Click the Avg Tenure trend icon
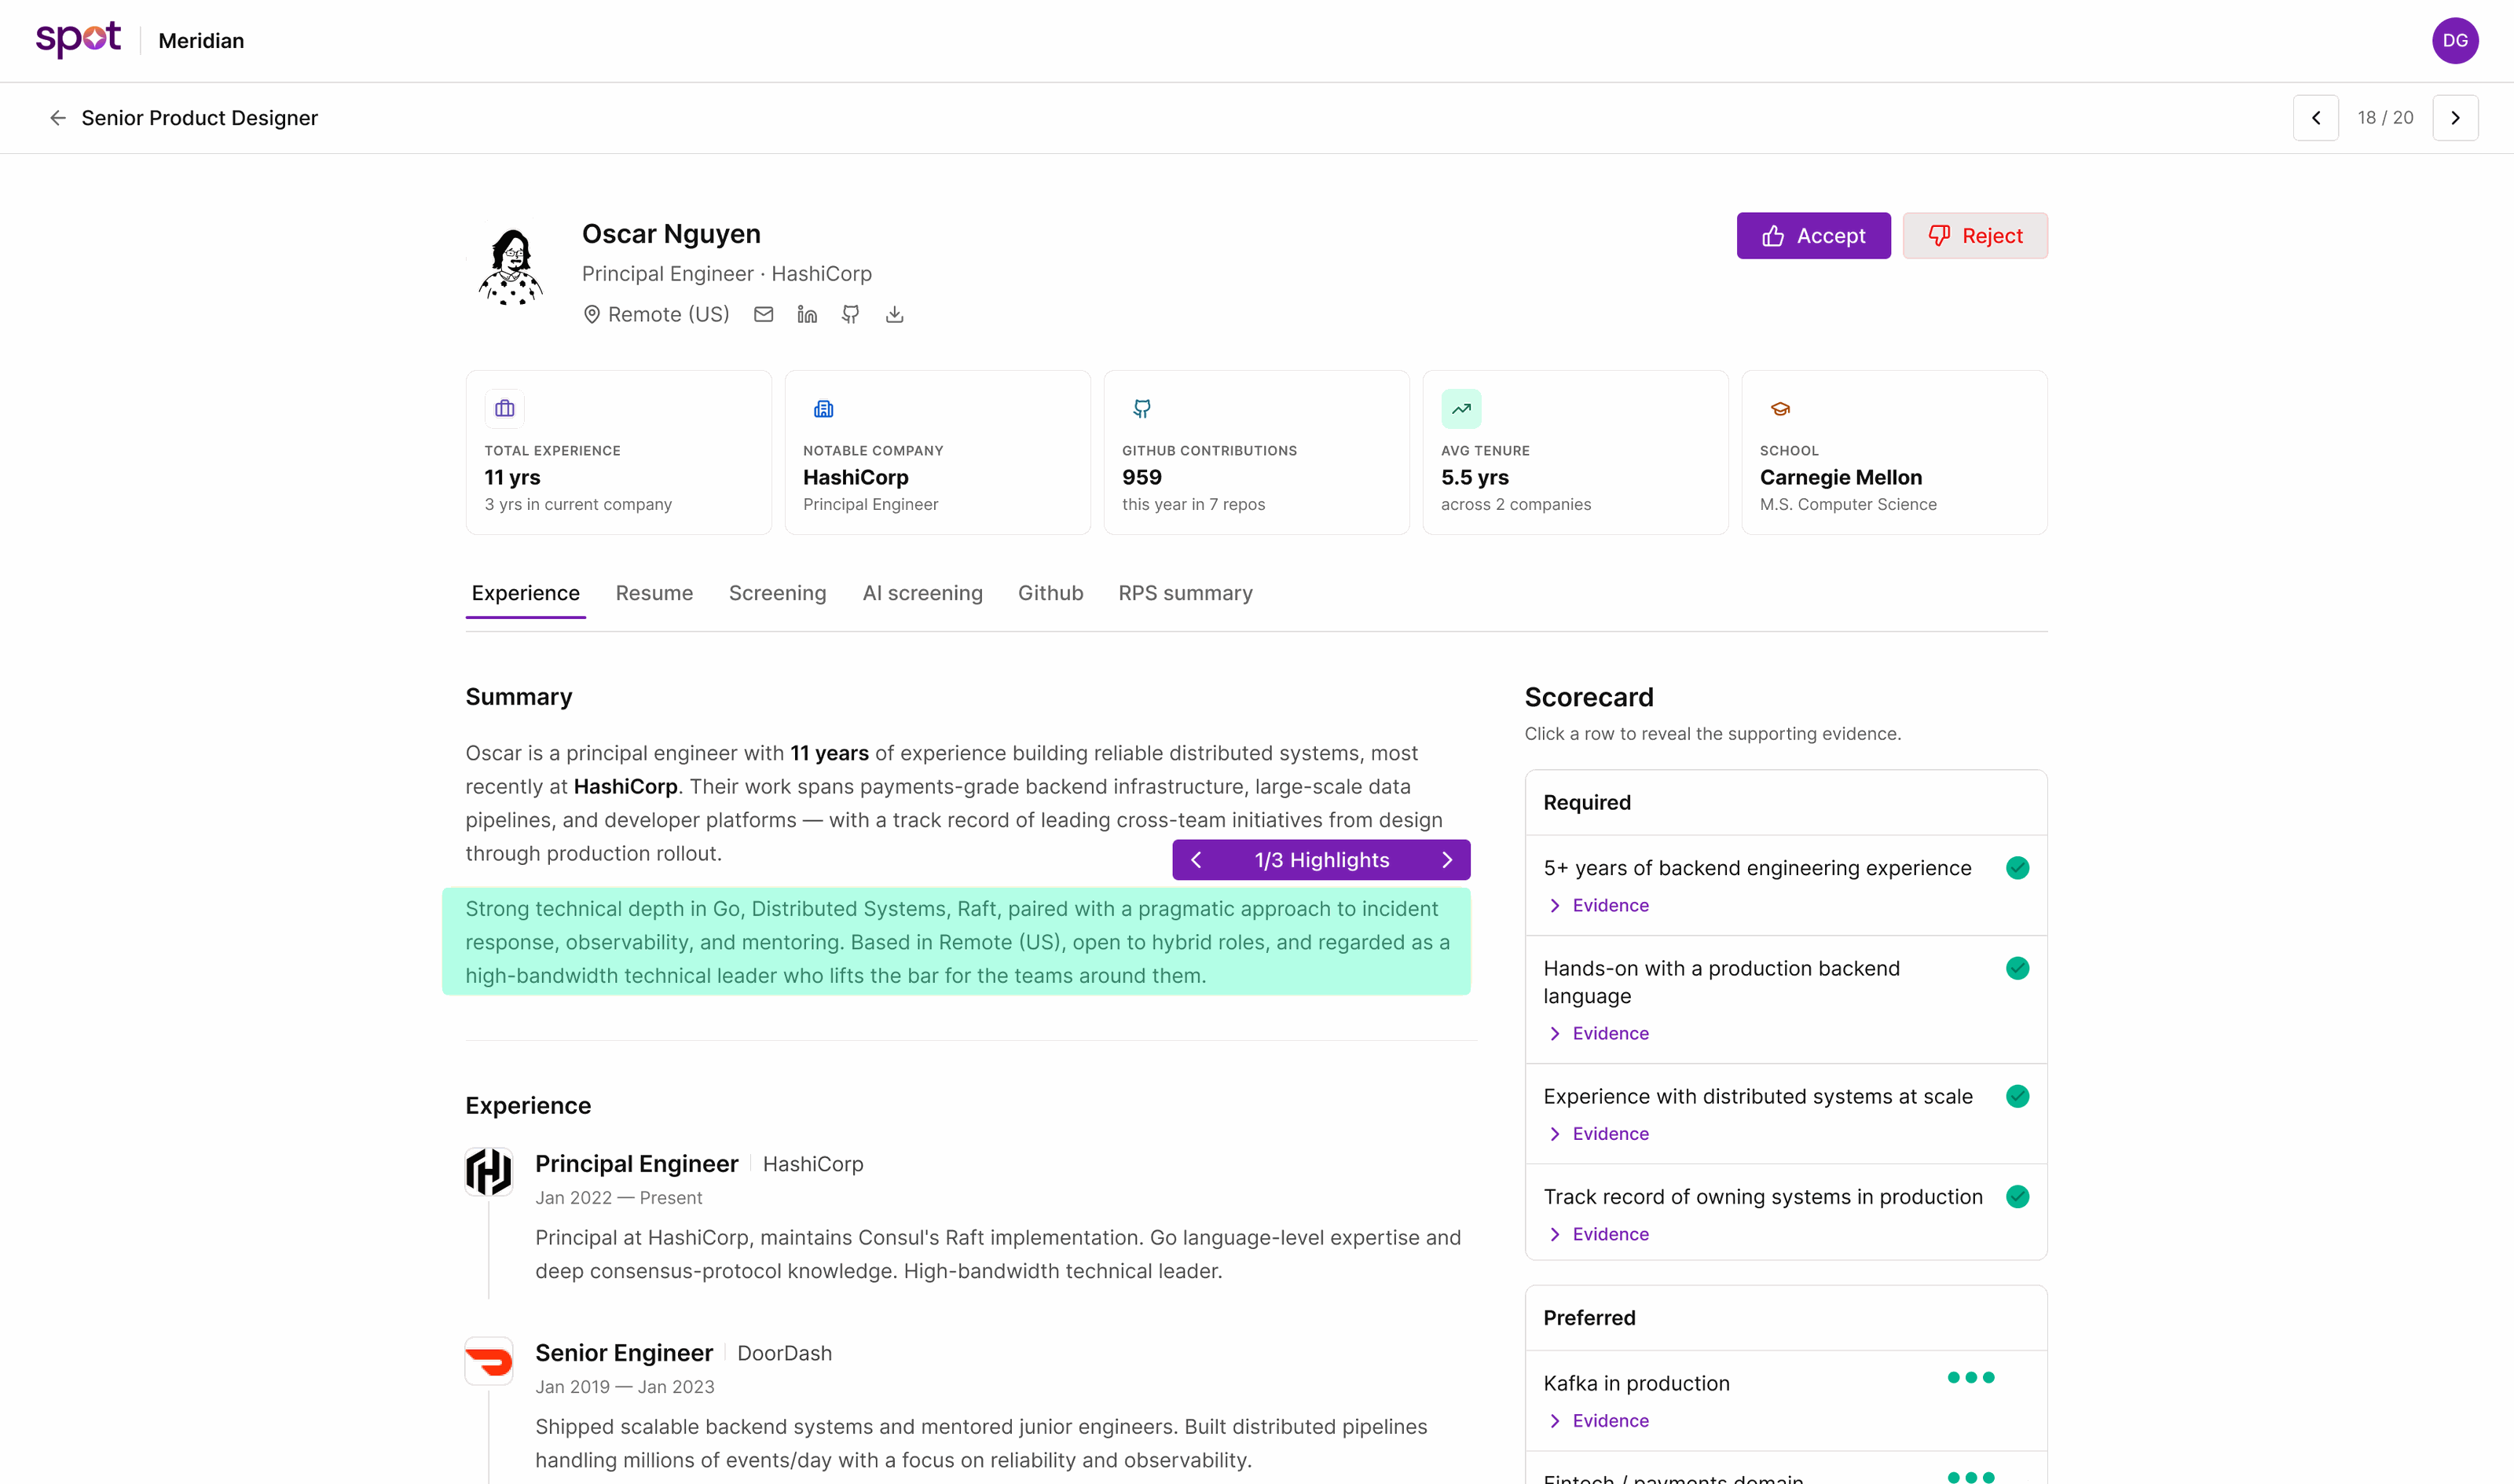2514x1484 pixels. pyautogui.click(x=1461, y=409)
